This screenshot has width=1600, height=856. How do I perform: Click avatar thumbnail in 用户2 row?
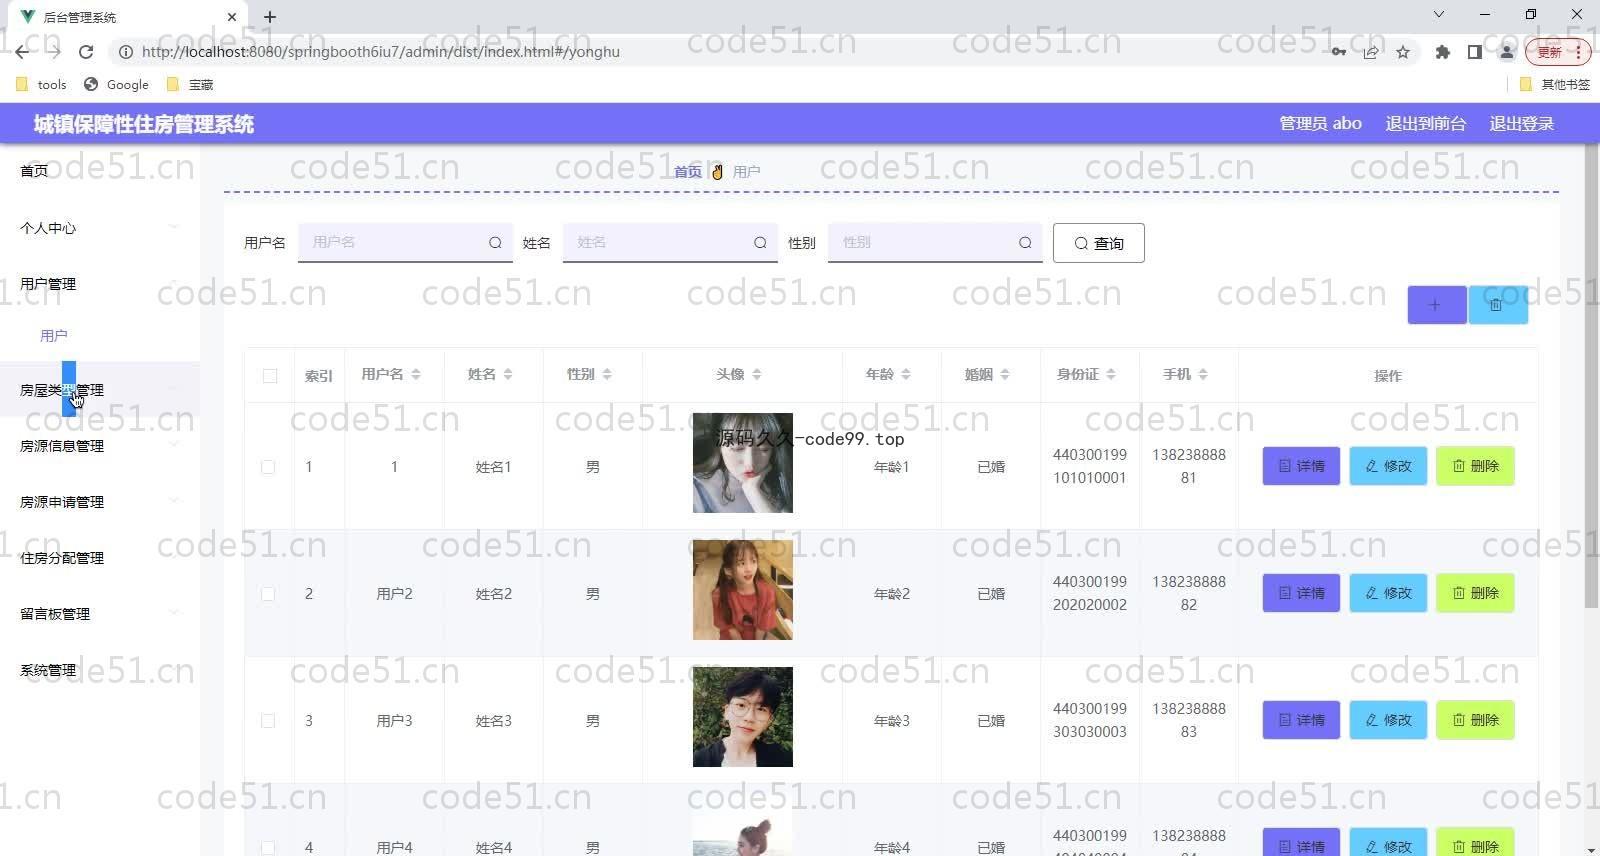(743, 590)
